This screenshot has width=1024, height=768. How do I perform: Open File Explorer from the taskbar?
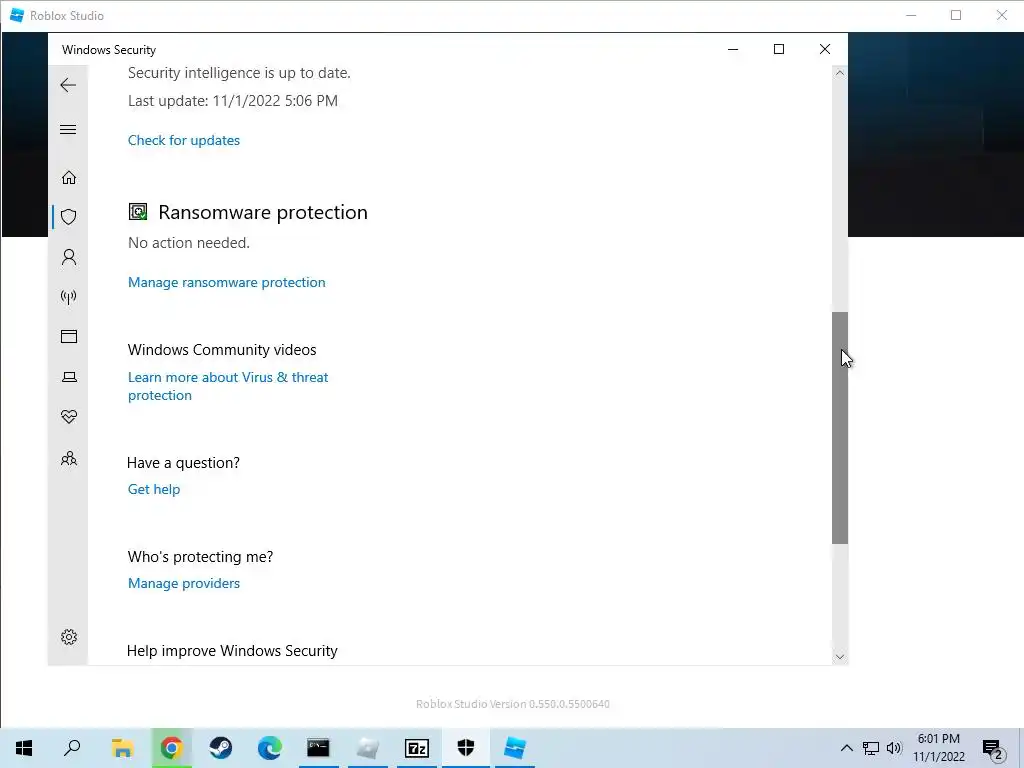[122, 748]
